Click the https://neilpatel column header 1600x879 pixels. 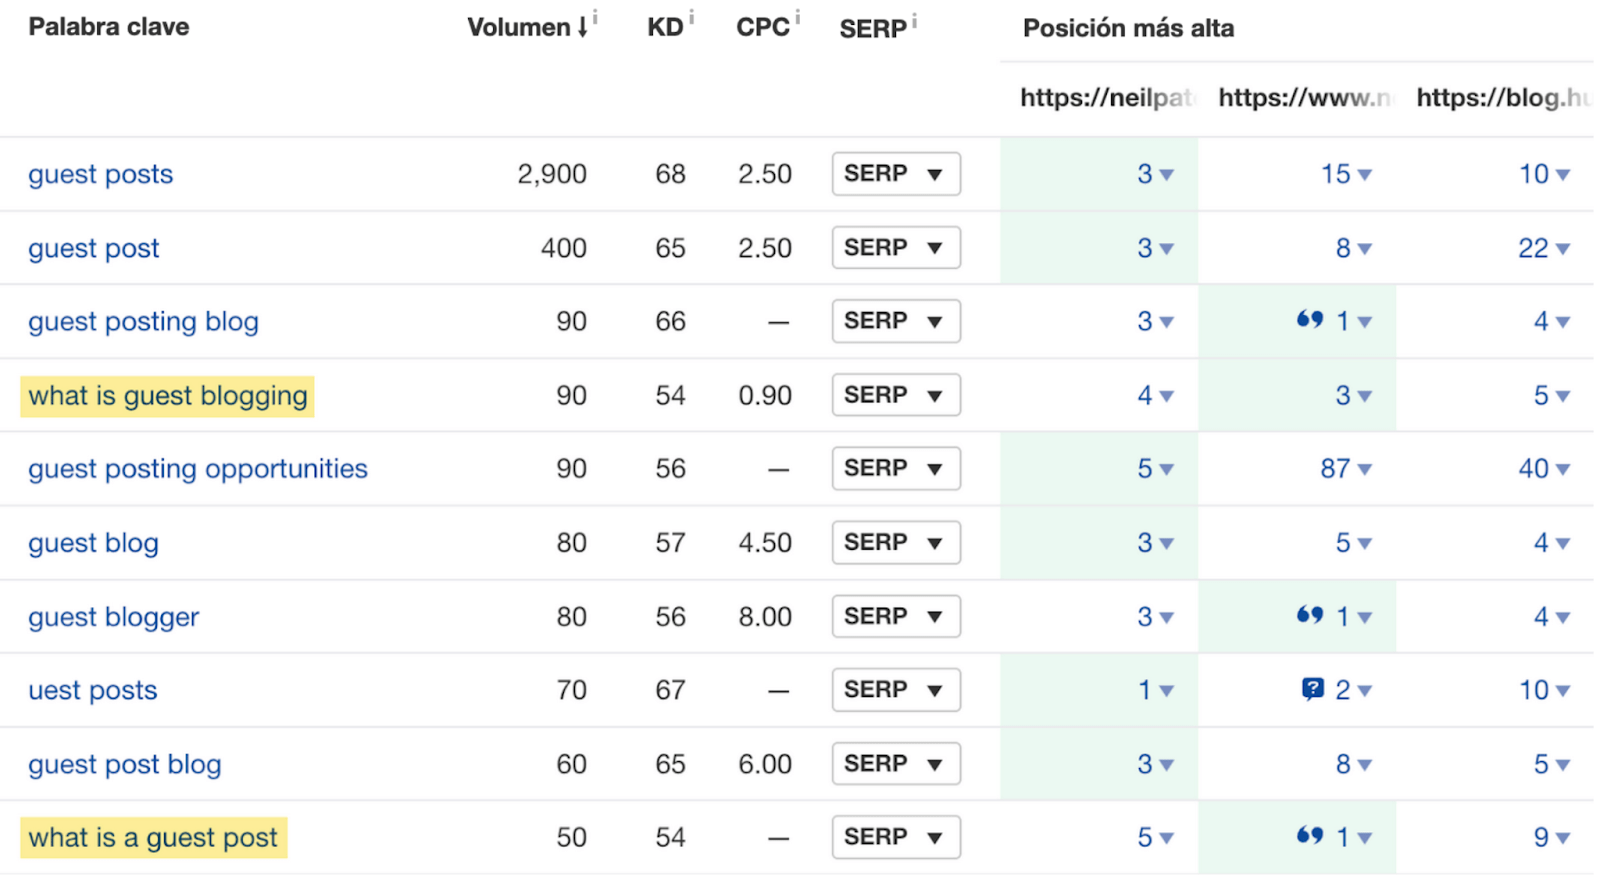click(1105, 98)
